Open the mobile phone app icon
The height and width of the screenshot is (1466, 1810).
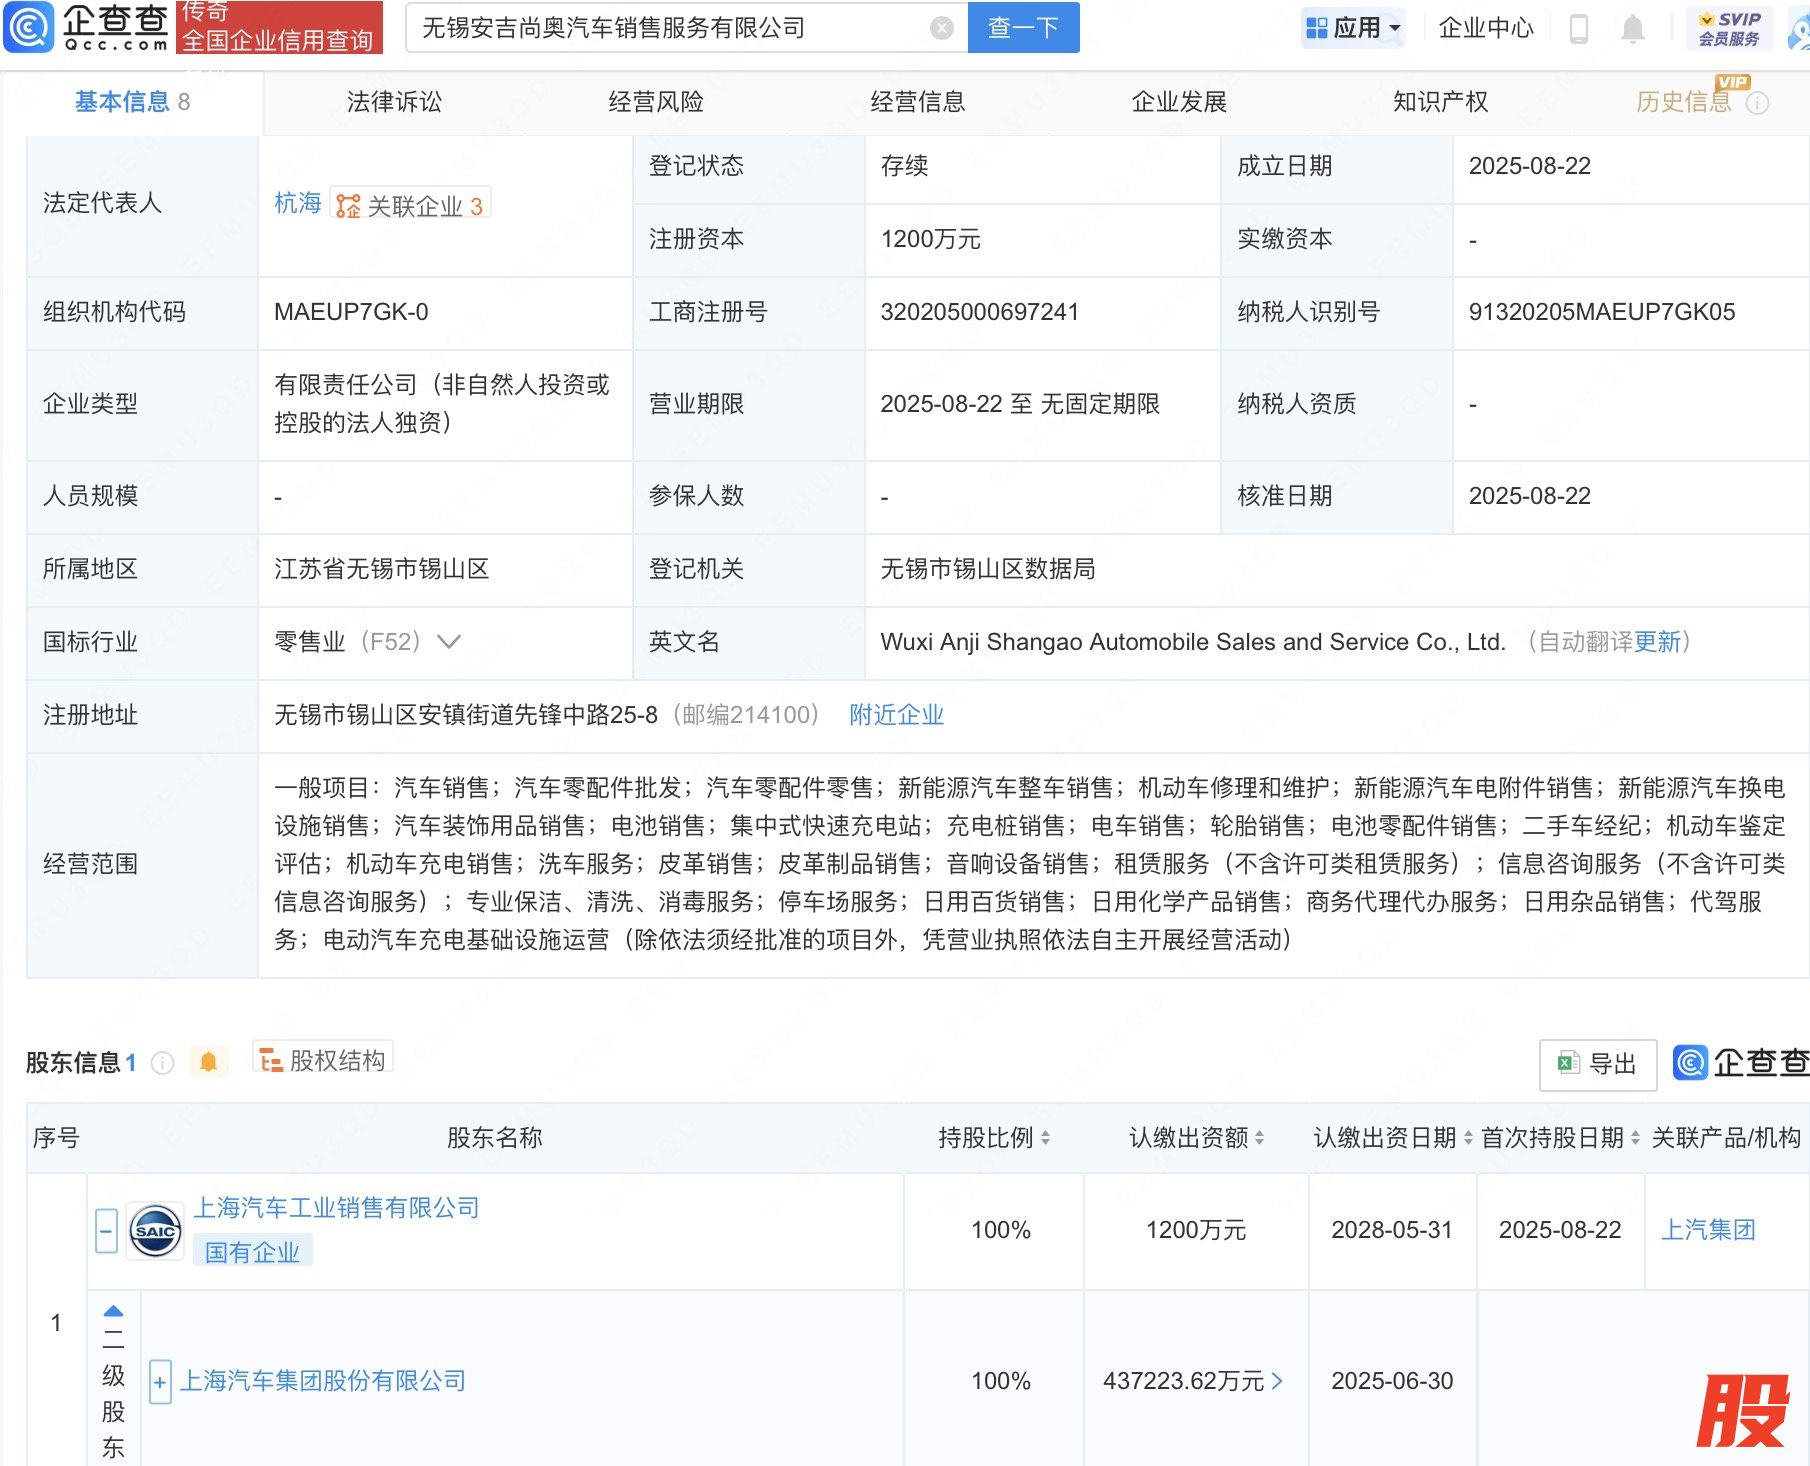pyautogui.click(x=1579, y=28)
